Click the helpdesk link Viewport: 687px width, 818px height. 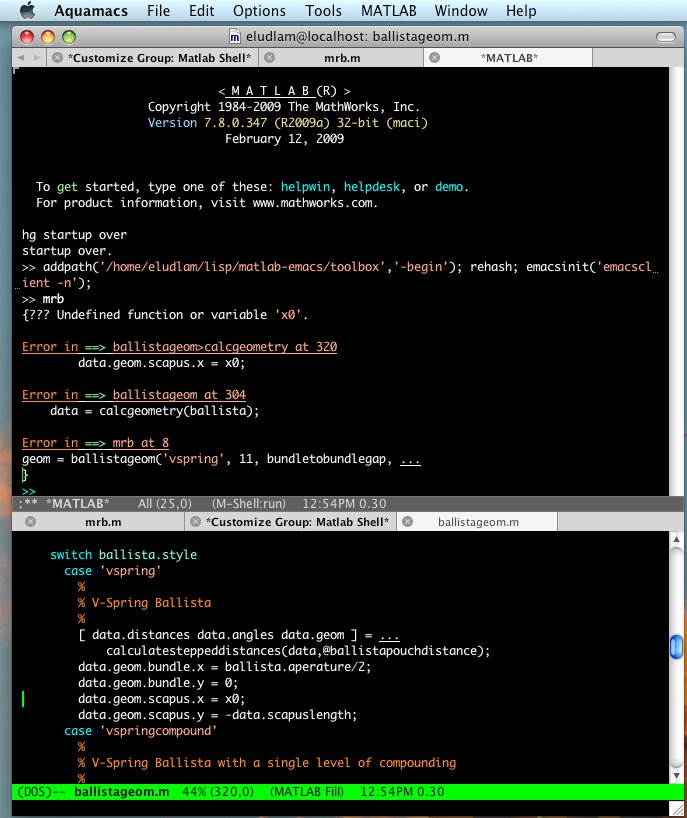pos(378,187)
